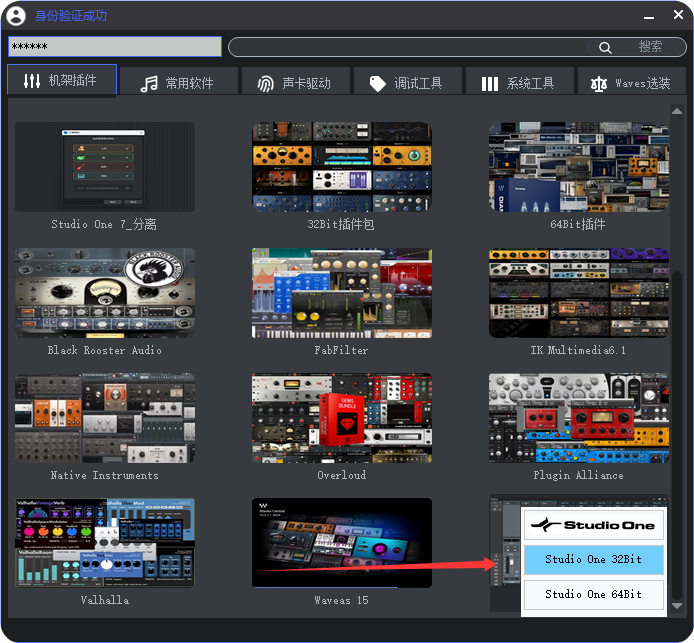Click the Studio One 7_分离 label
The image size is (694, 643).
click(104, 224)
